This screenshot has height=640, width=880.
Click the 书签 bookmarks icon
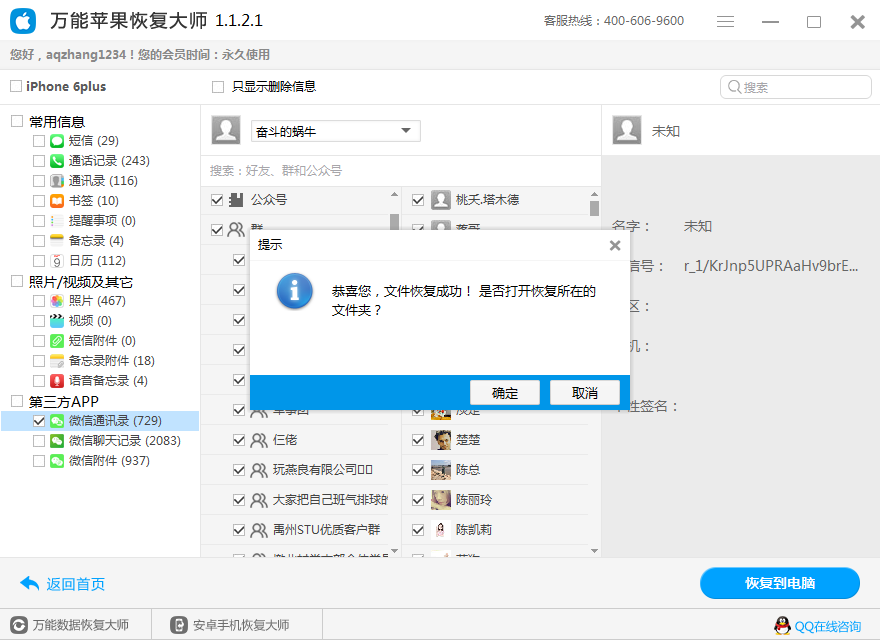tap(57, 200)
